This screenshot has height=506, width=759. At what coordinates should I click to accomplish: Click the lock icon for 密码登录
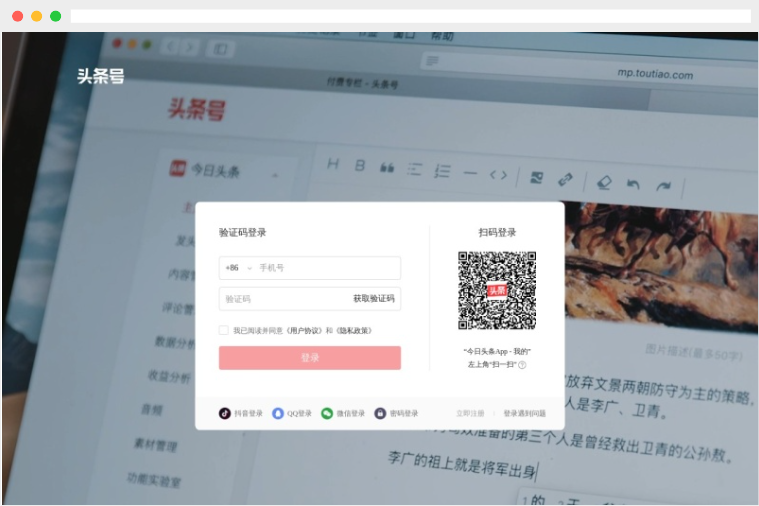(x=380, y=413)
